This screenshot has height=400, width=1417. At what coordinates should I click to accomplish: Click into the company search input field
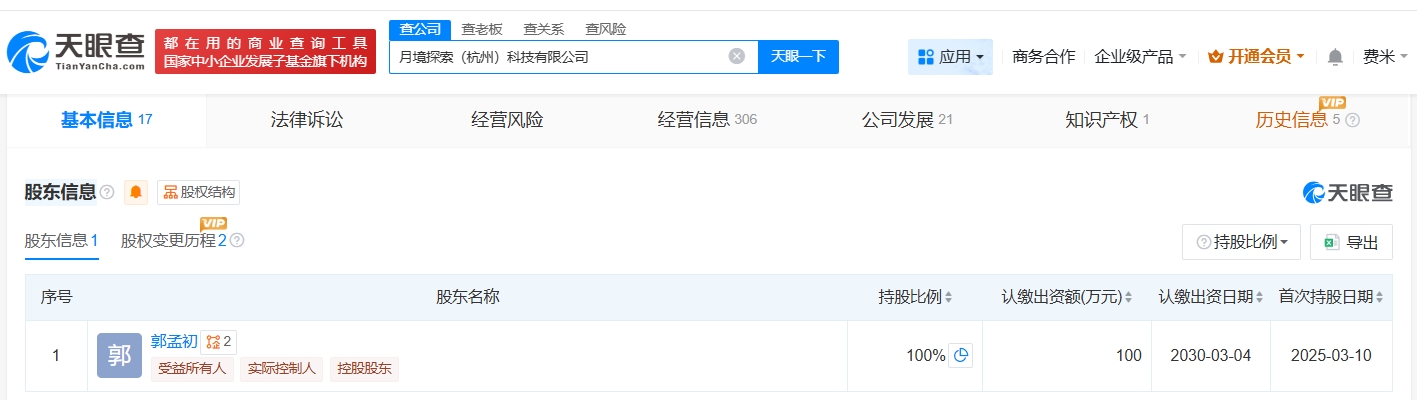(555, 57)
